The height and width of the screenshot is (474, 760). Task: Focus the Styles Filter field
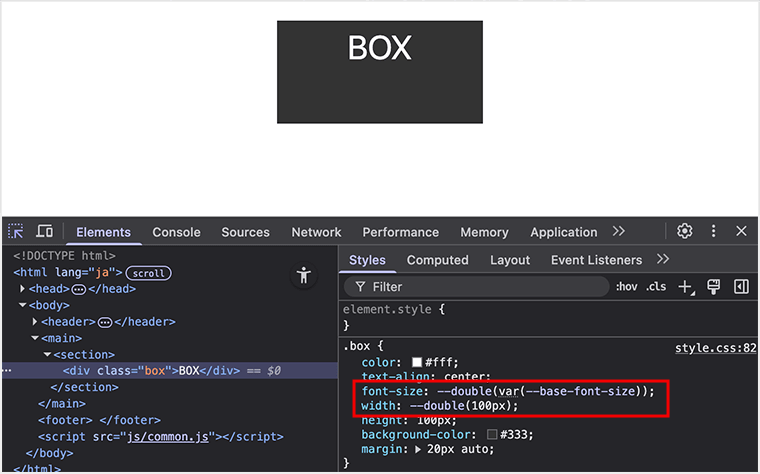click(476, 287)
